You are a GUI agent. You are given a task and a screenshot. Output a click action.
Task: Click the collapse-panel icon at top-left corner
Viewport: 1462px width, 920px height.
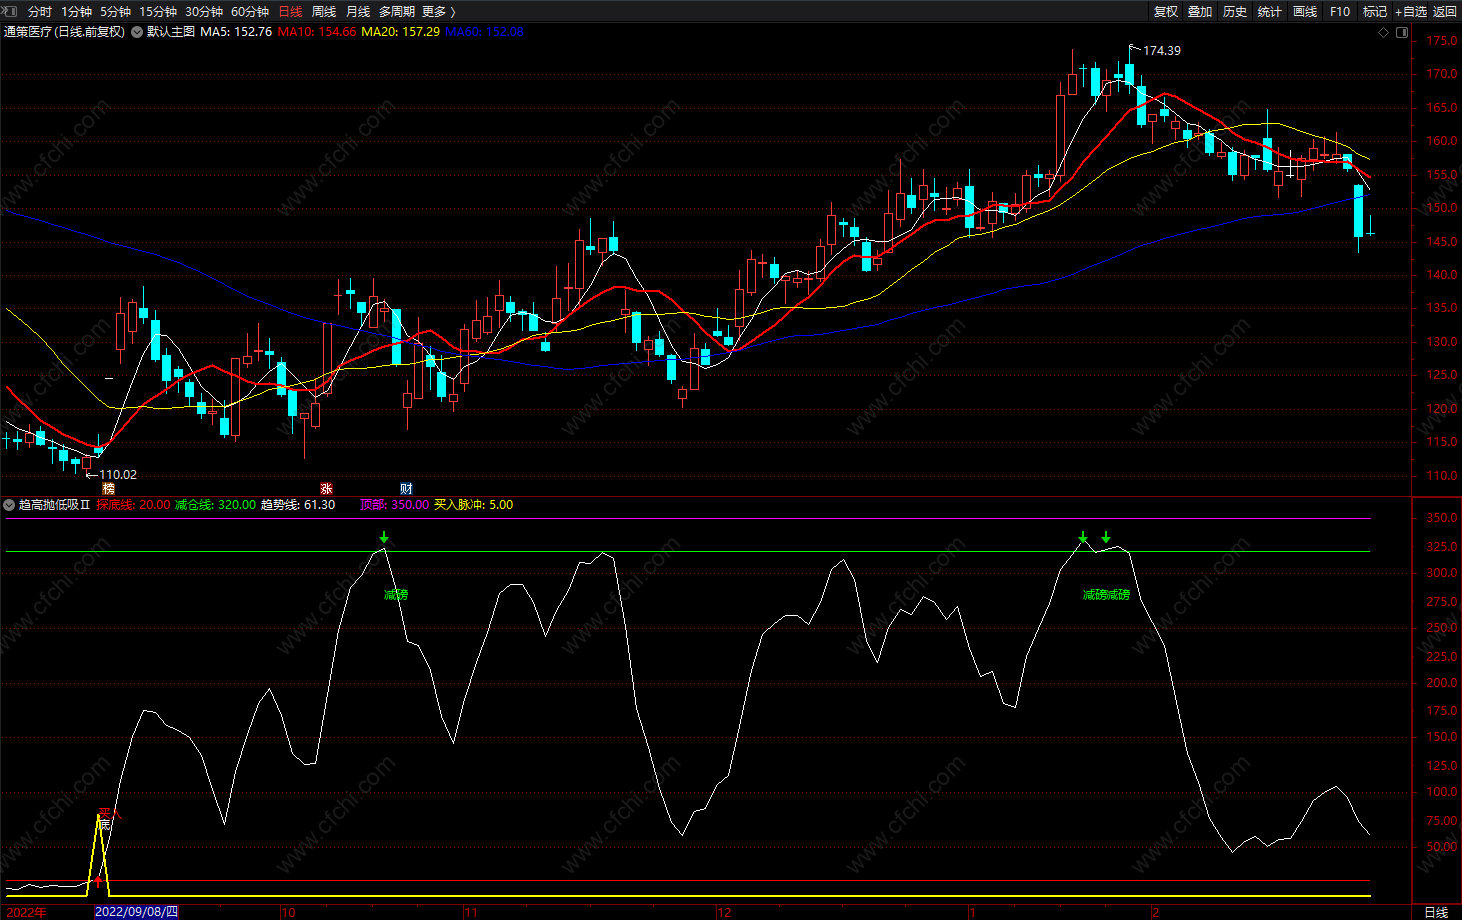coord(10,11)
